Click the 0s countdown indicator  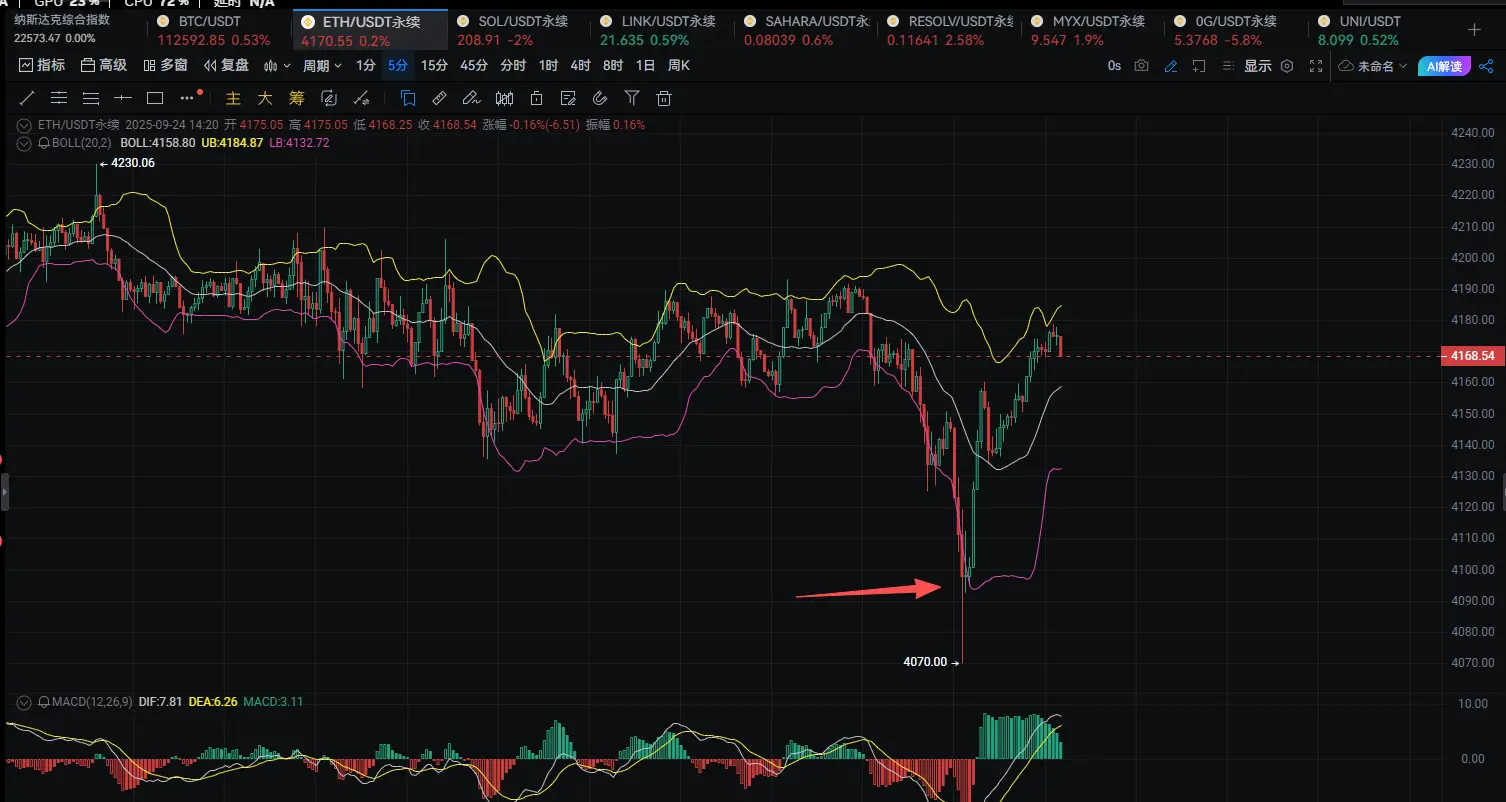[1114, 66]
